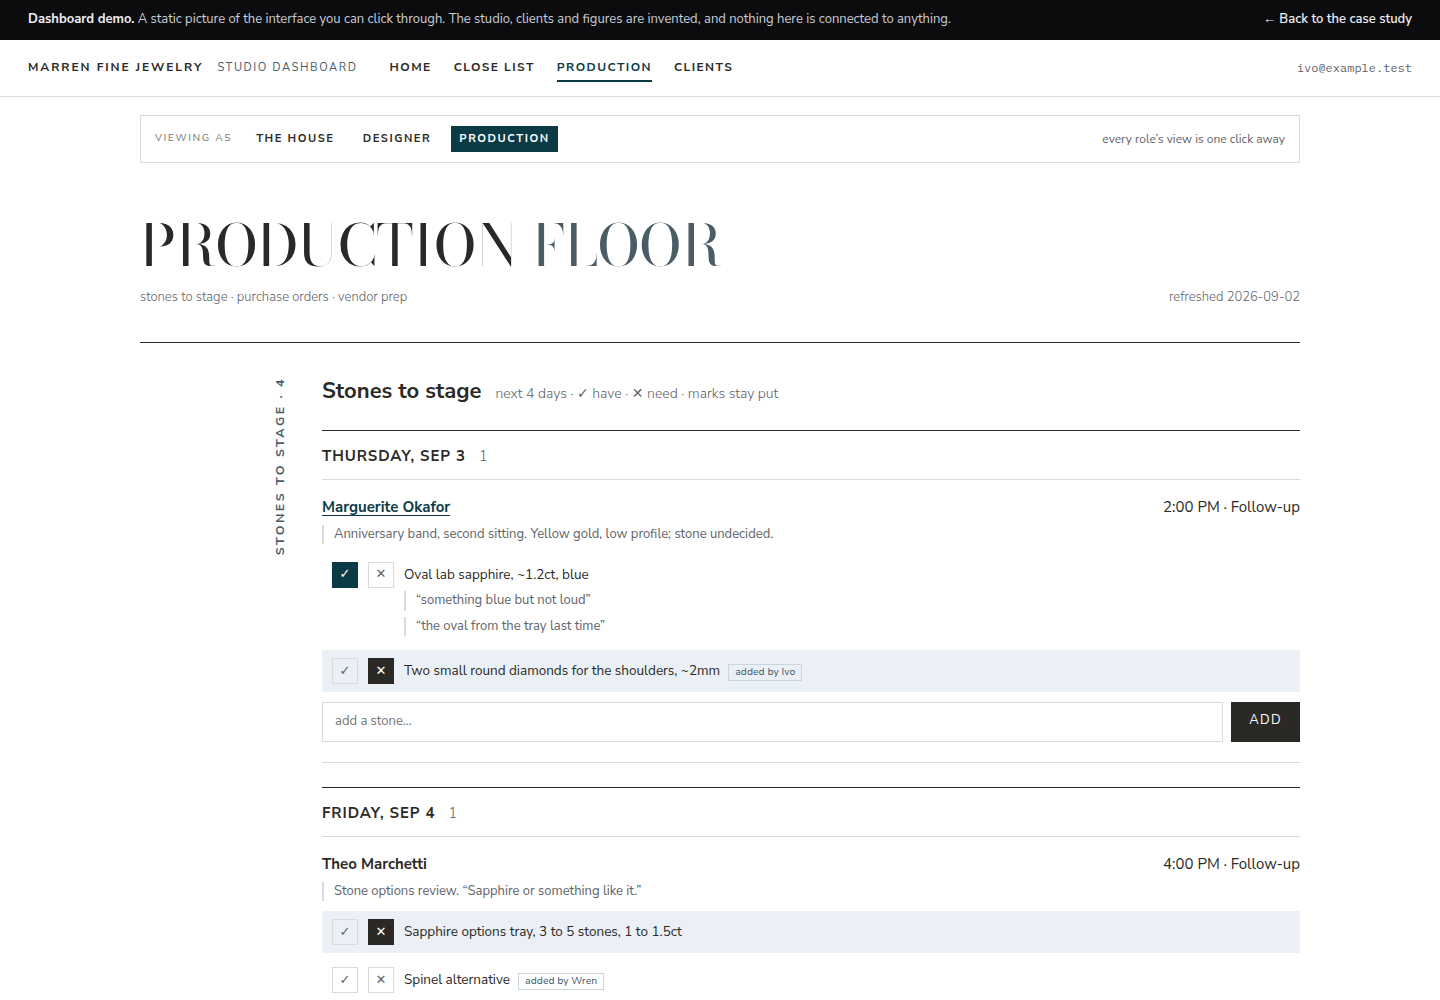Click Thursday, Sep 3 heading
This screenshot has height=1000, width=1440.
tap(393, 456)
